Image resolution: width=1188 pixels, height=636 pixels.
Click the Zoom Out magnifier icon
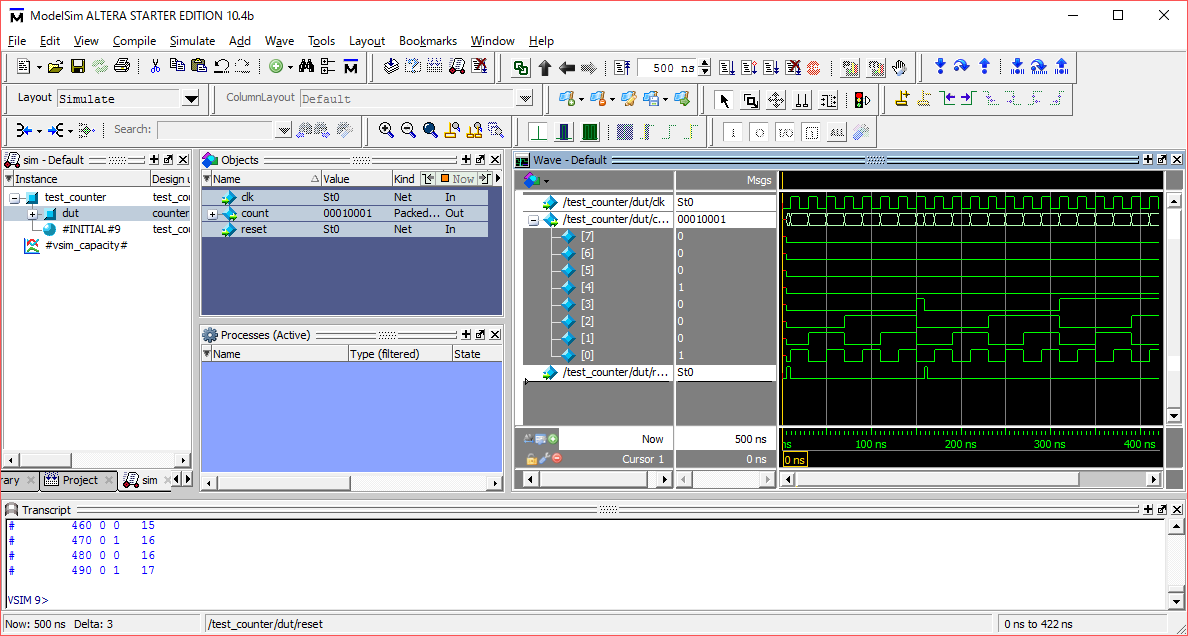408,130
